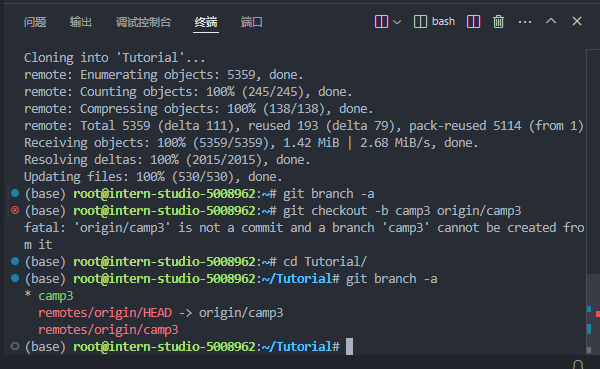This screenshot has width=600, height=369.
Task: Open the 调试控制台 tab
Action: point(143,22)
